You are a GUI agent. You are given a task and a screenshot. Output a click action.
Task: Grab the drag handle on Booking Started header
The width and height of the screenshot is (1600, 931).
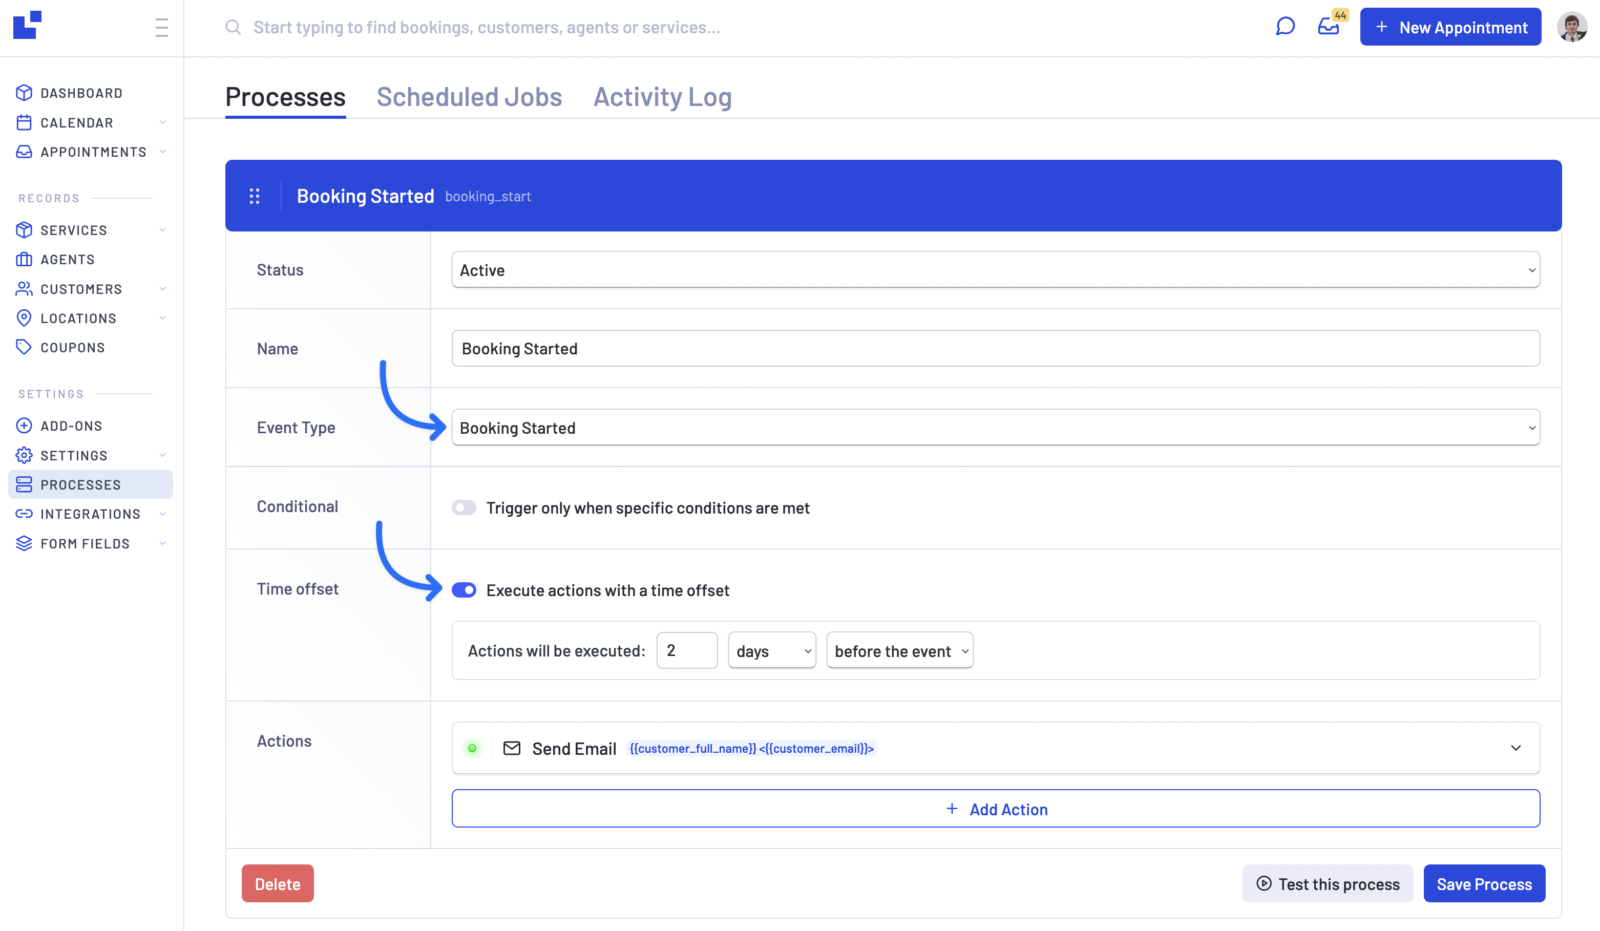(255, 196)
